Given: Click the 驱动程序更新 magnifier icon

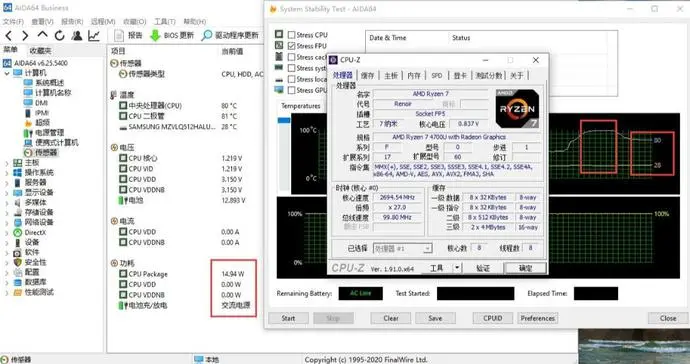Looking at the screenshot, I should [x=206, y=35].
